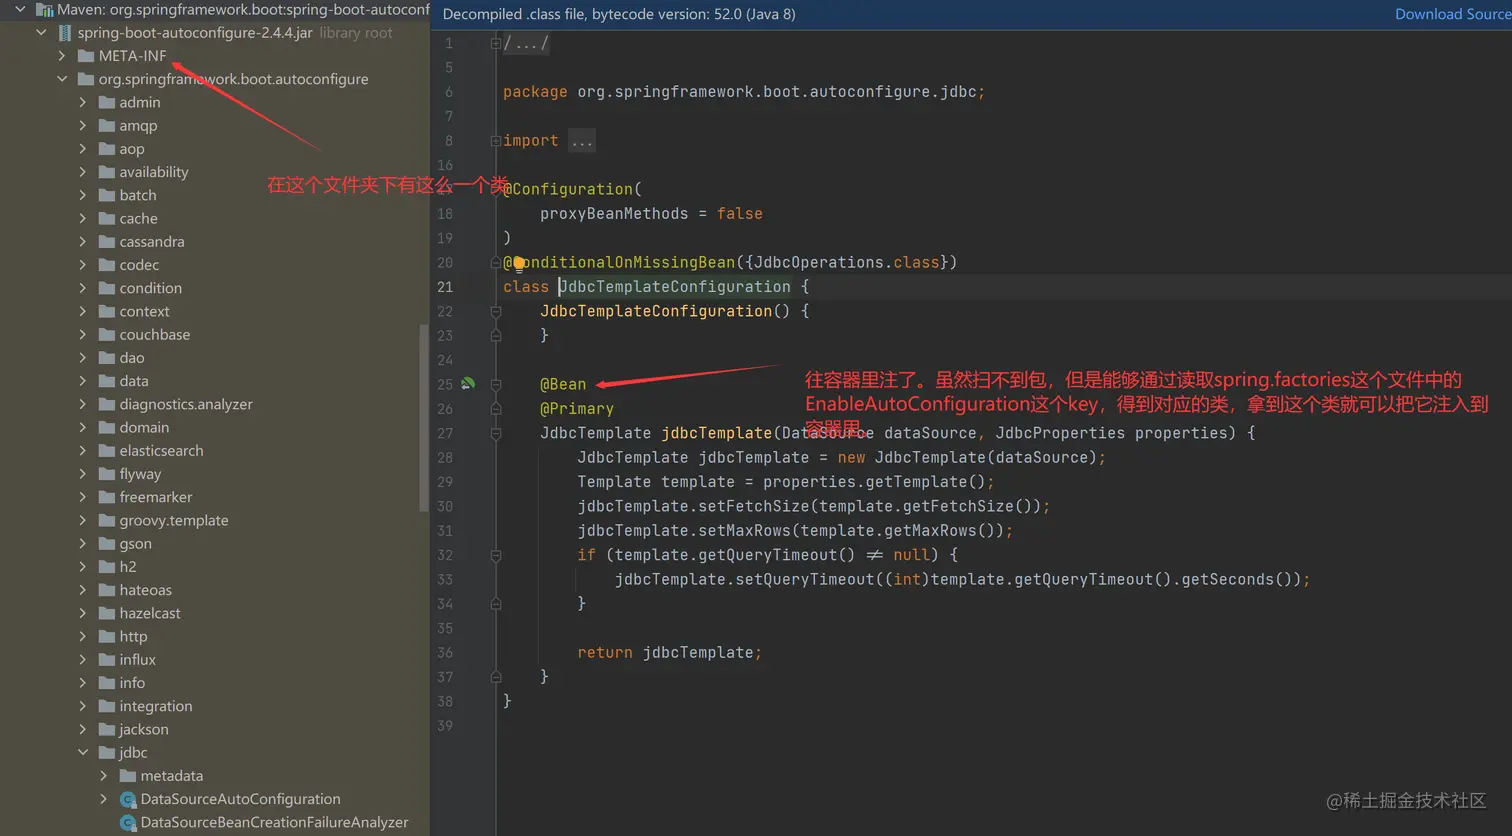Collapse the constructor fold marker on line 22
The height and width of the screenshot is (836, 1512).
pos(495,312)
